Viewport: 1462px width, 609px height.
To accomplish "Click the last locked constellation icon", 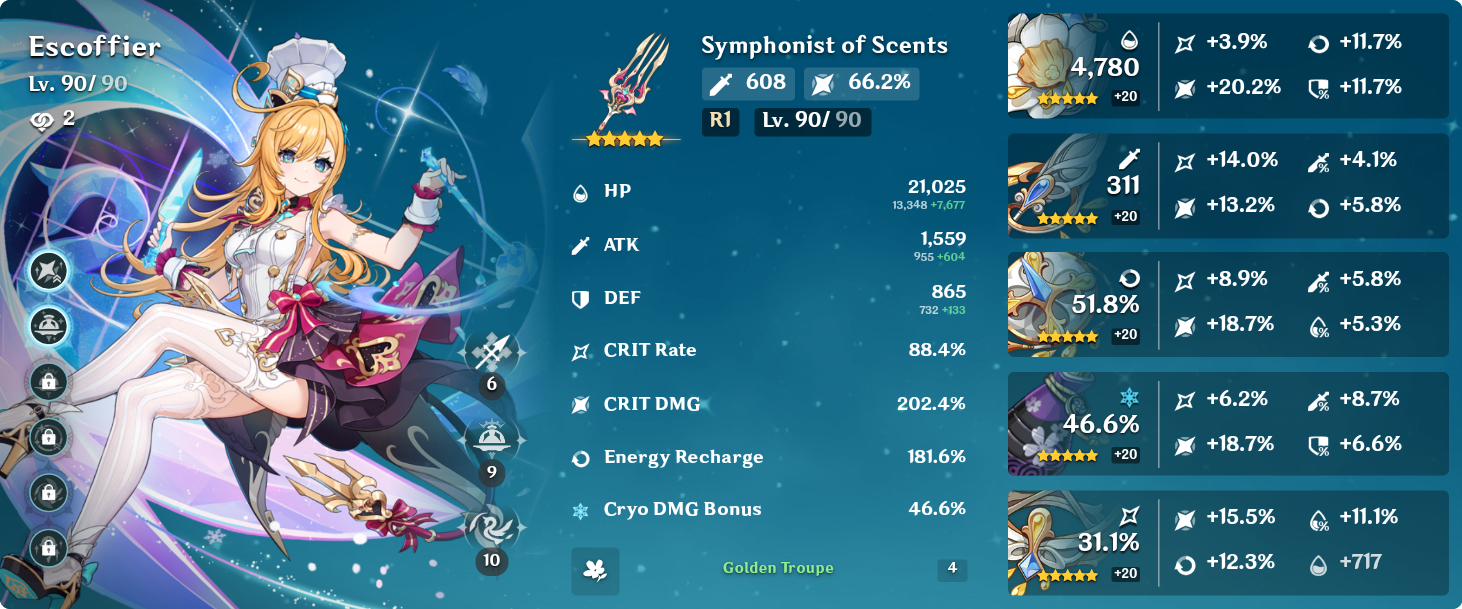I will click(x=48, y=546).
